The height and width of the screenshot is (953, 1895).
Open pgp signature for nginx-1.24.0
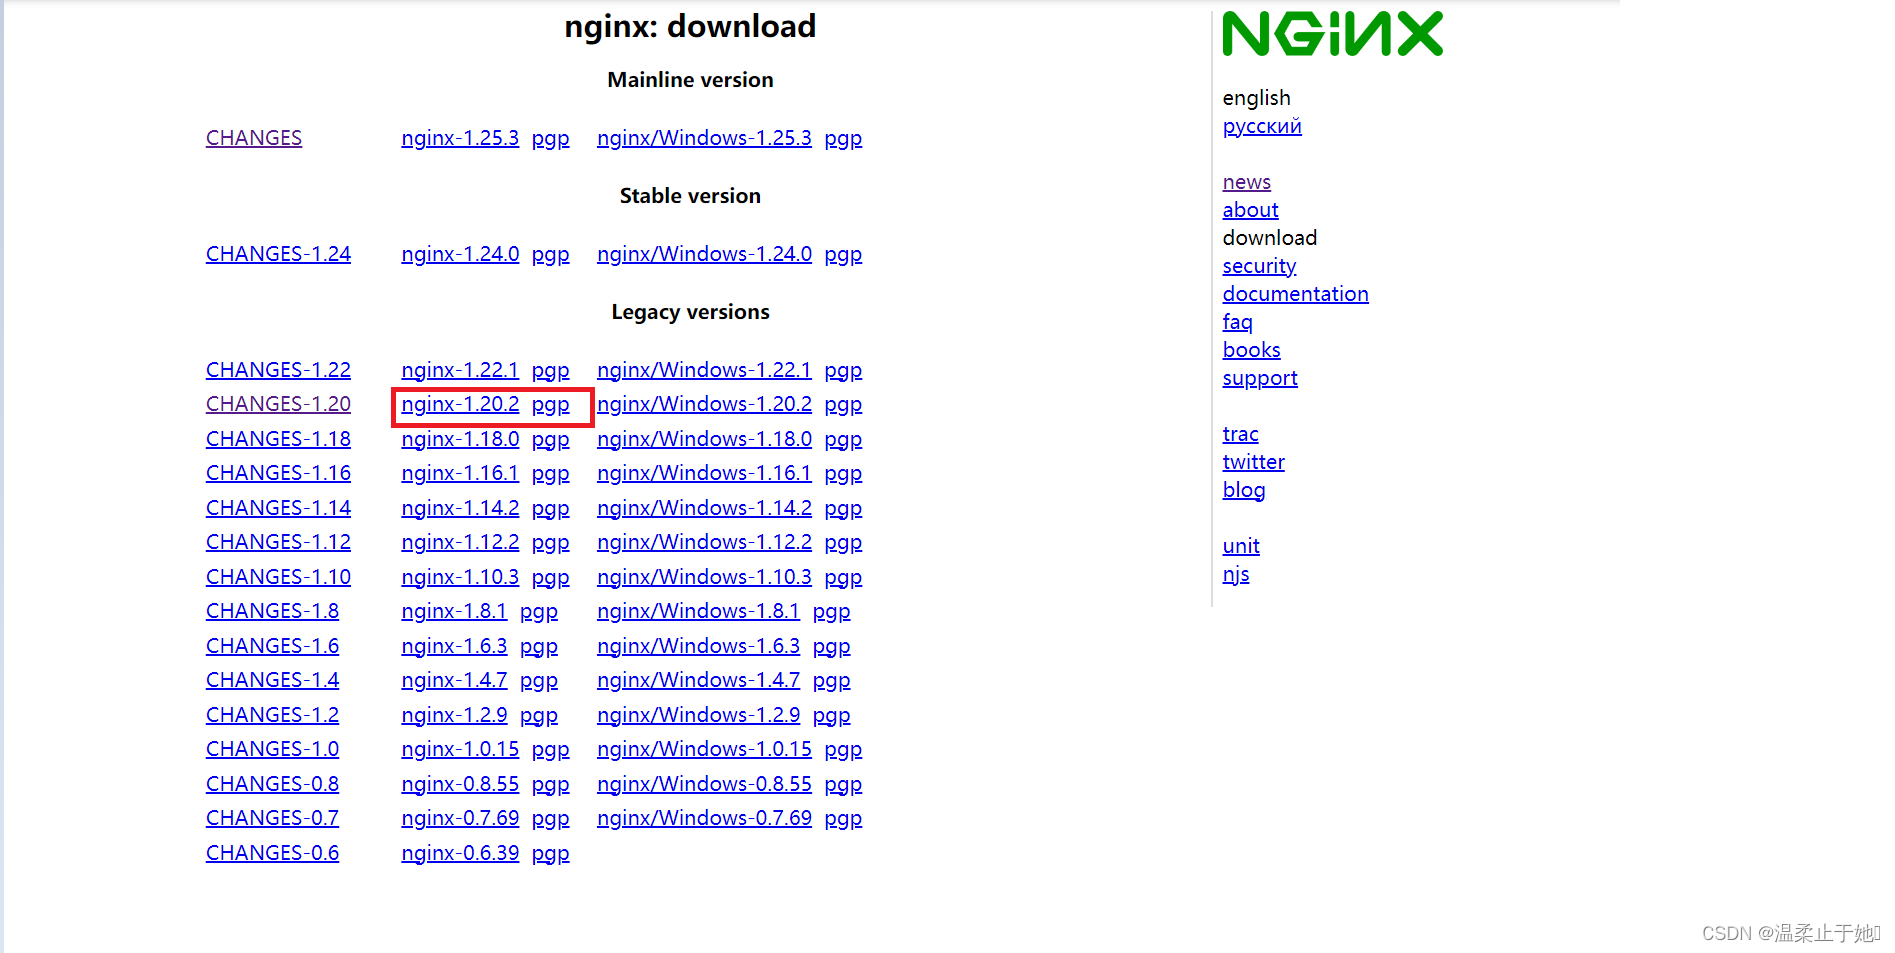click(550, 254)
